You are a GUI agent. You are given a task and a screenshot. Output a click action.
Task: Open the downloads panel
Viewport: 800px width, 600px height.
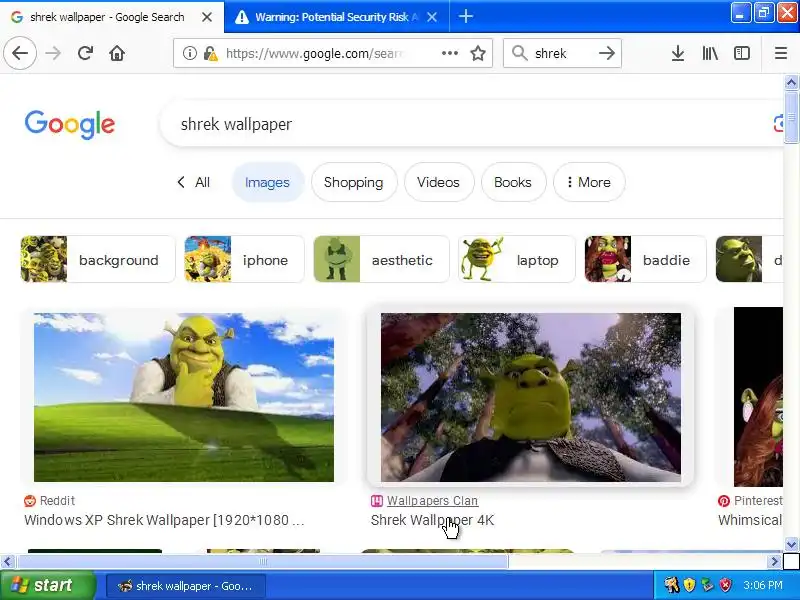678,53
